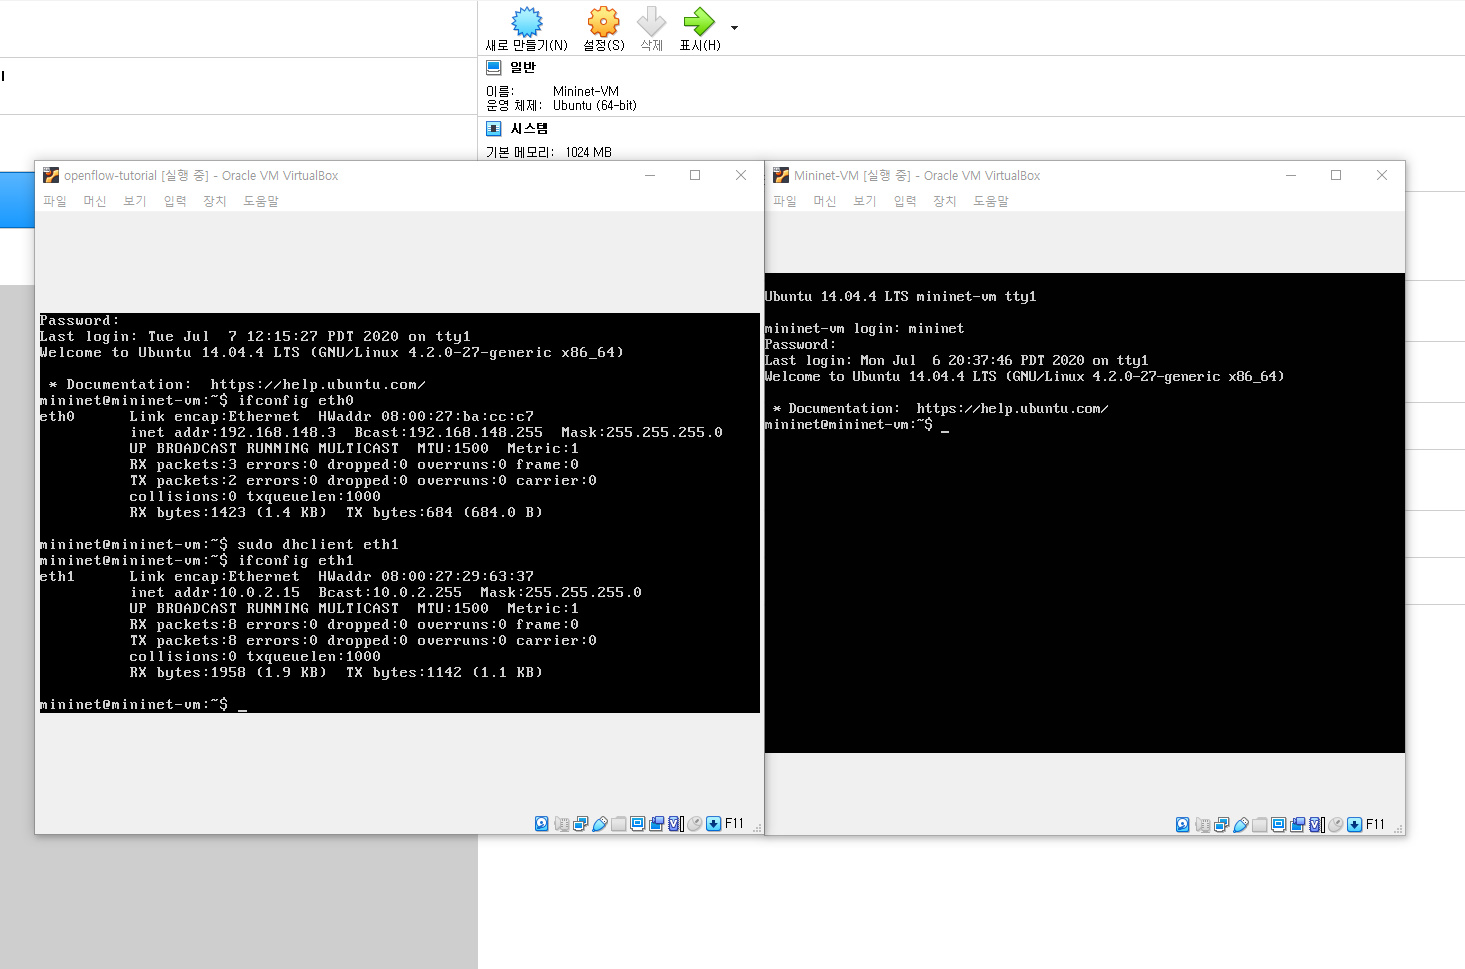Minimize the openflow-tutorial VM window
The width and height of the screenshot is (1465, 969).
650,175
